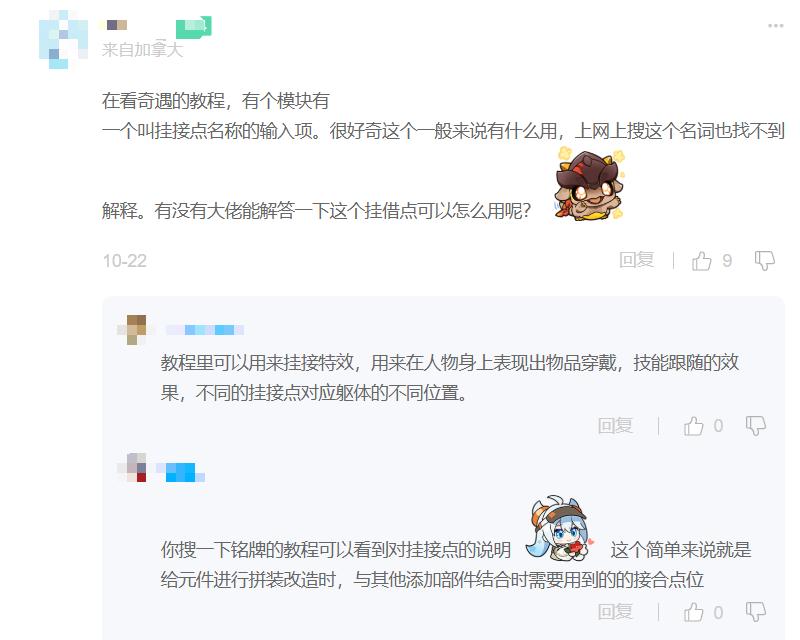This screenshot has width=800, height=640.
Task: Open the second replier's avatar
Action: (132, 467)
